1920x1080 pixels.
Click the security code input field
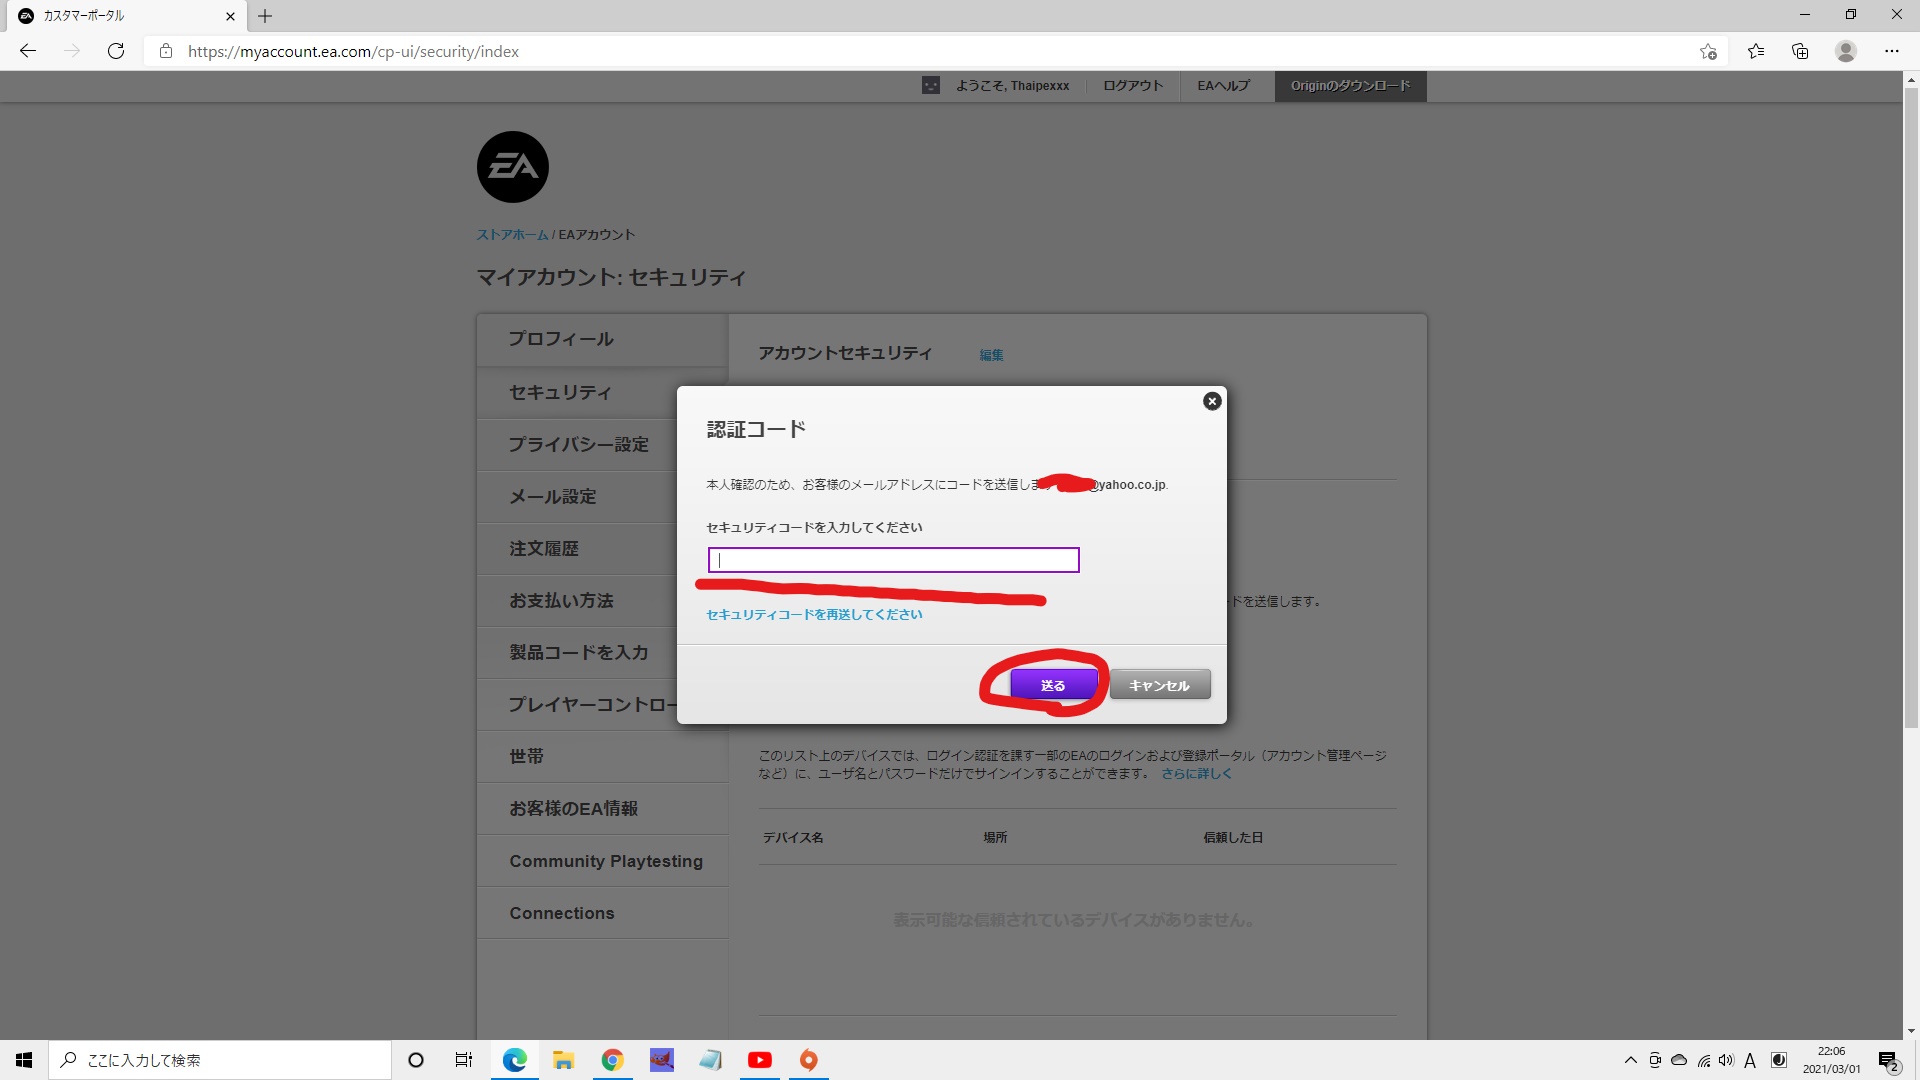[x=893, y=560]
